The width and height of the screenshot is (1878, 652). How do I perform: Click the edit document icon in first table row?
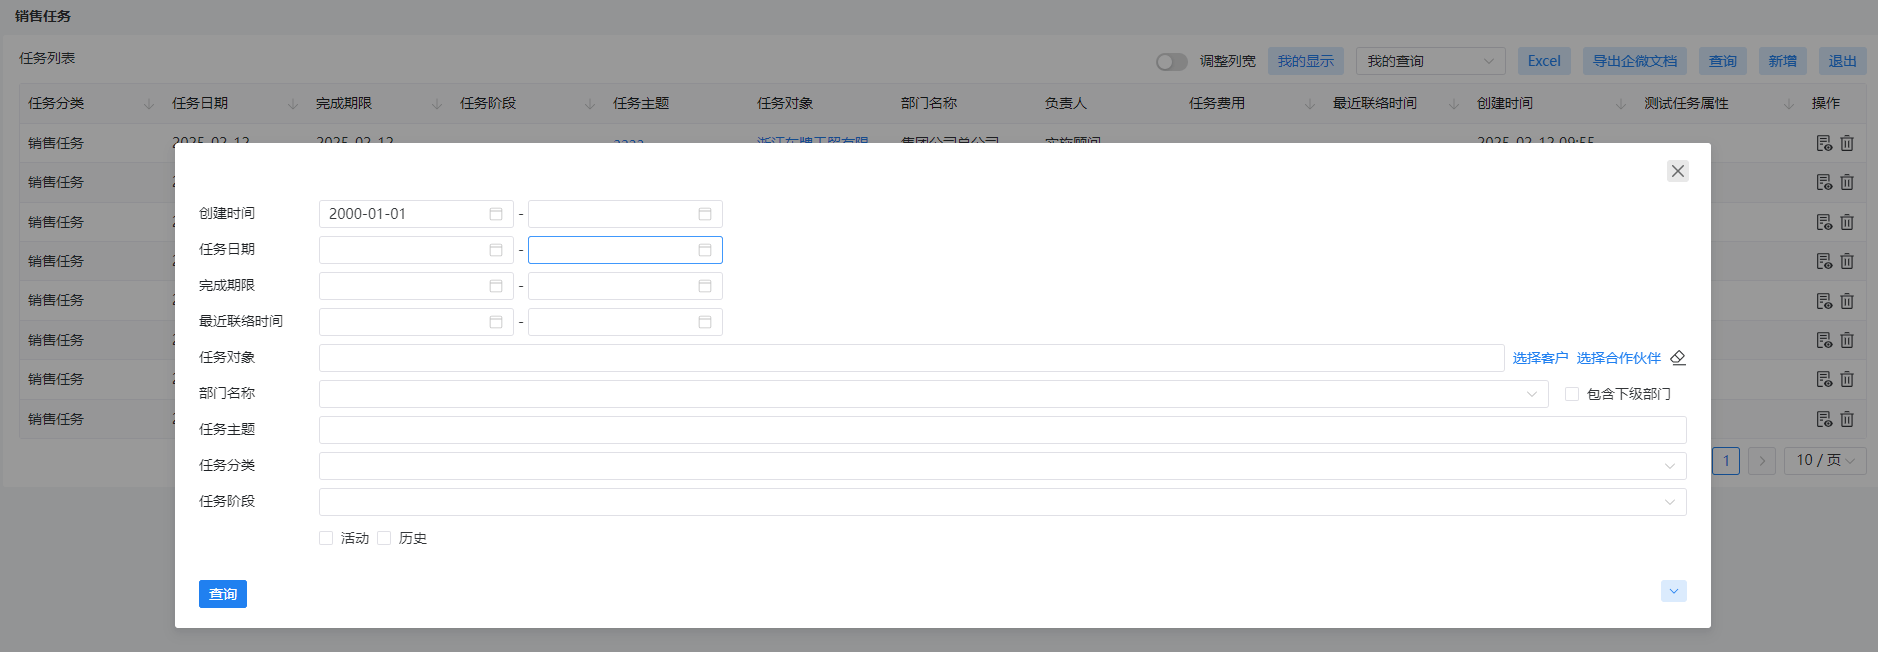[x=1824, y=143]
